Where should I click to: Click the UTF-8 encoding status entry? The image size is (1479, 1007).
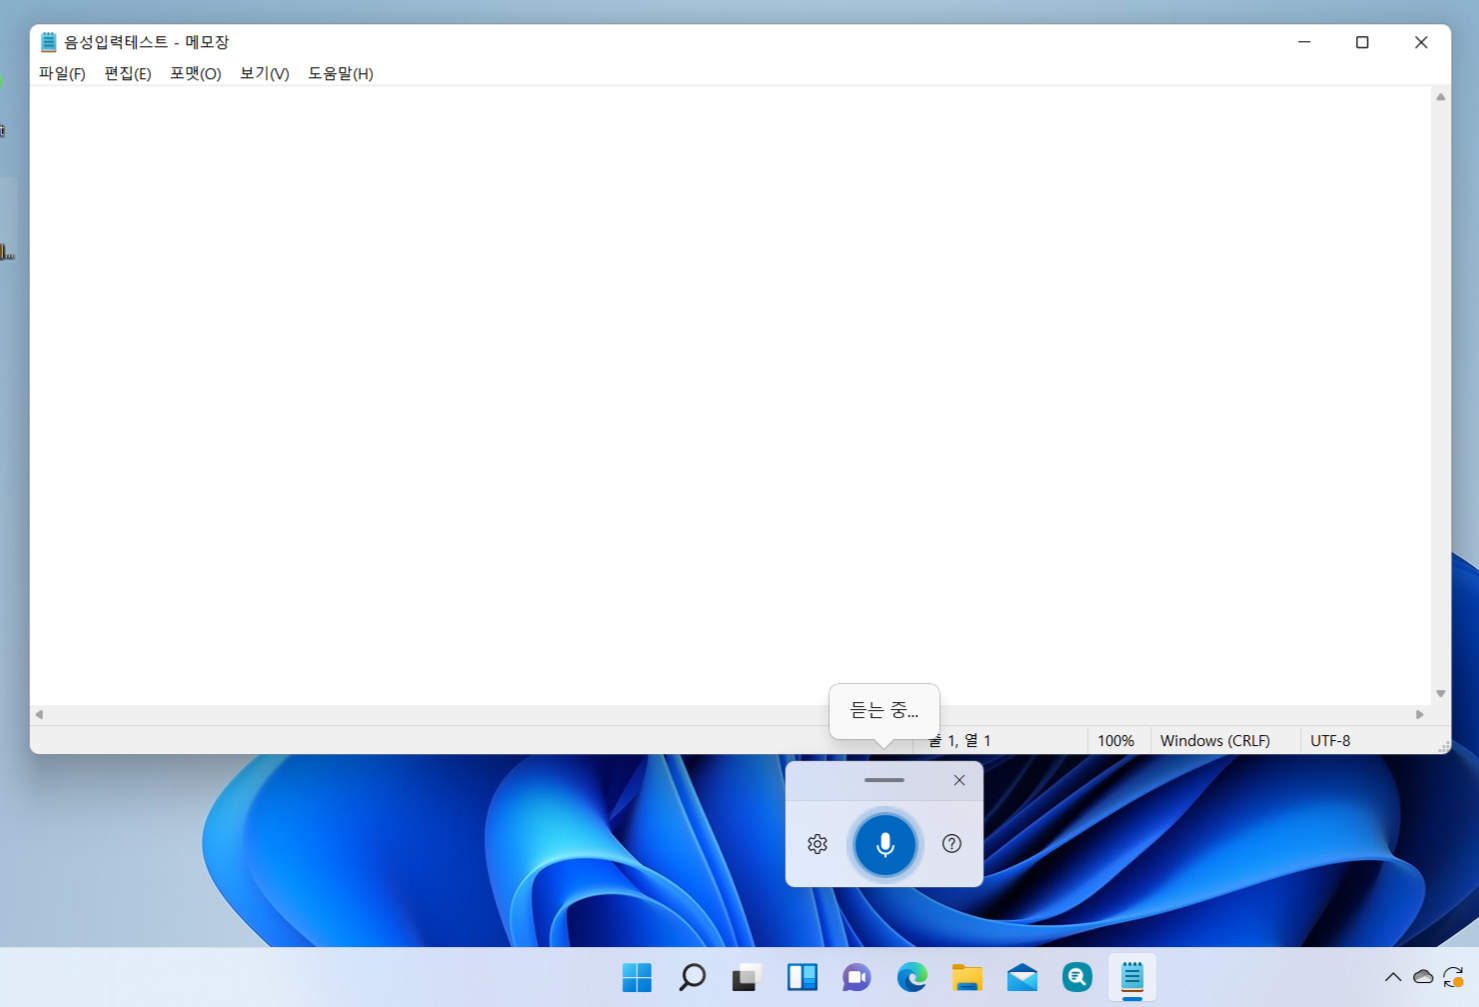point(1330,741)
